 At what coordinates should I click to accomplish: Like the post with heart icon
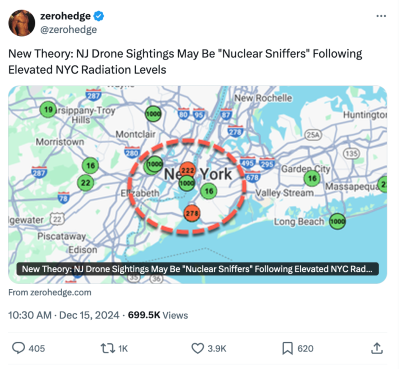pyautogui.click(x=197, y=348)
